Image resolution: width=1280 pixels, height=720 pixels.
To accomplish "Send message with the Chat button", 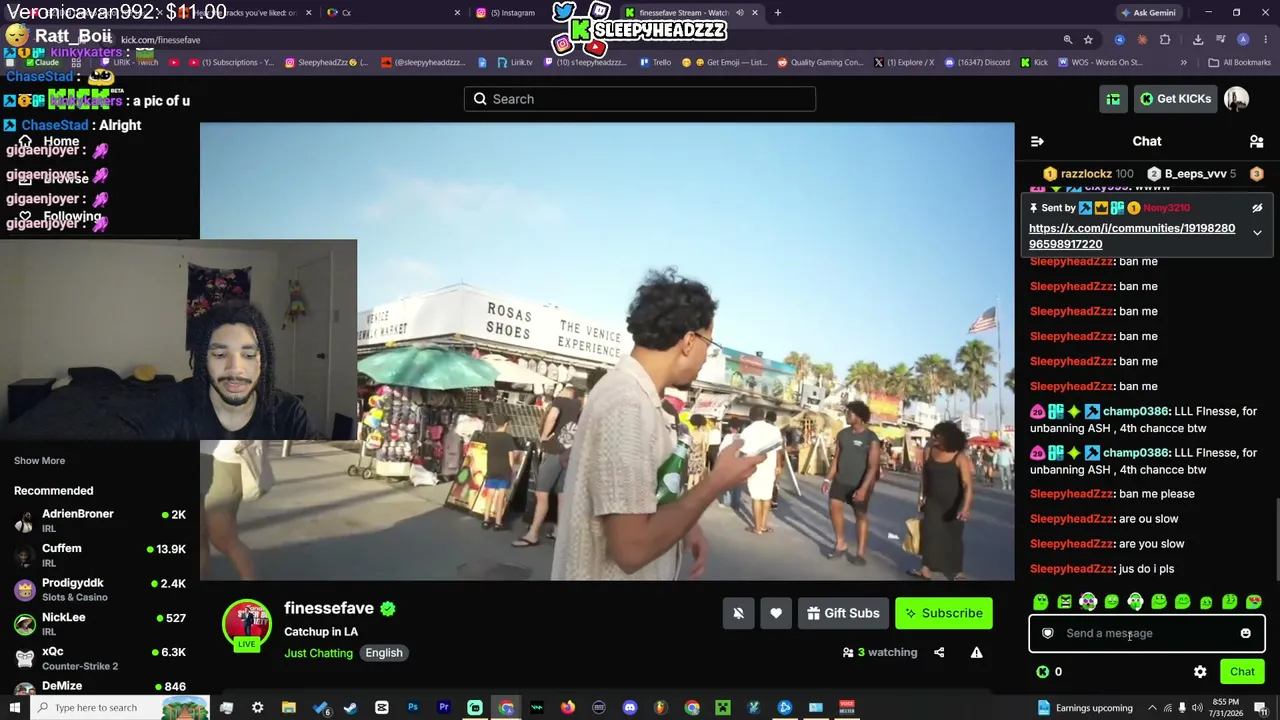I will (1242, 672).
